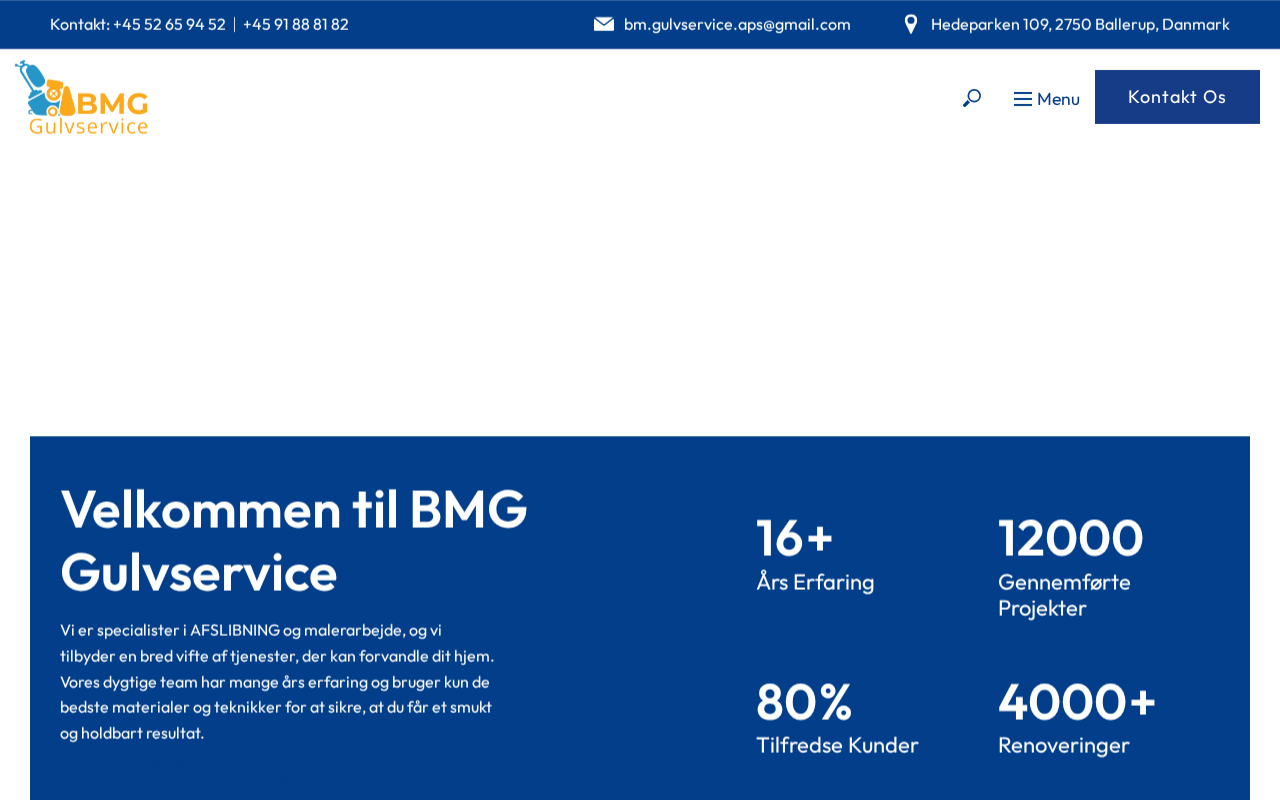Image resolution: width=1280 pixels, height=800 pixels.
Task: Click the 80% statistic number
Action: [804, 701]
